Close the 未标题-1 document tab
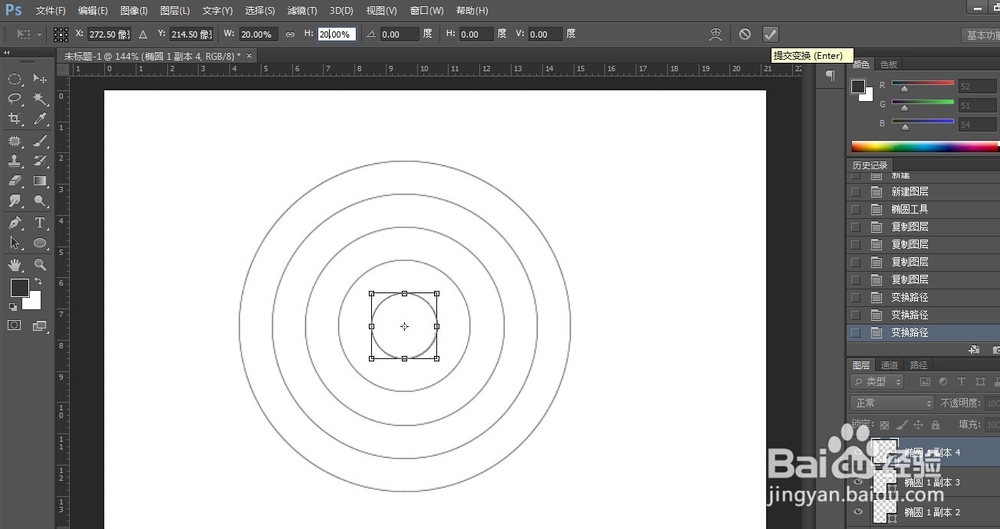 tap(249, 56)
